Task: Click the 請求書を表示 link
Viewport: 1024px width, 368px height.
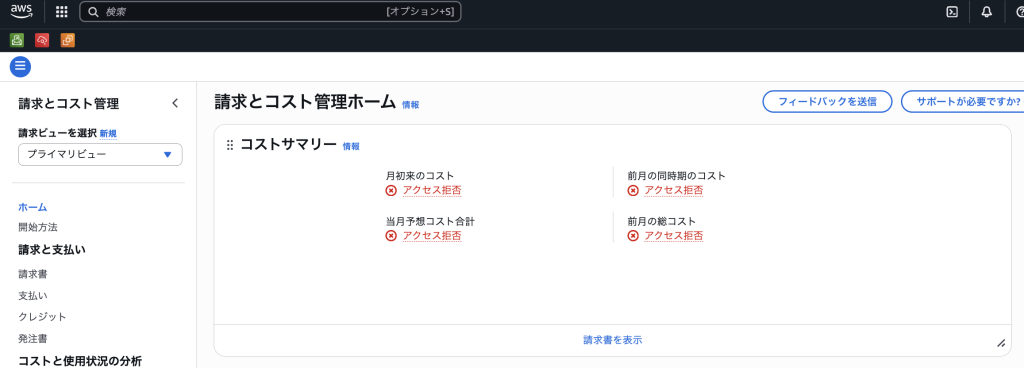Action: click(613, 340)
